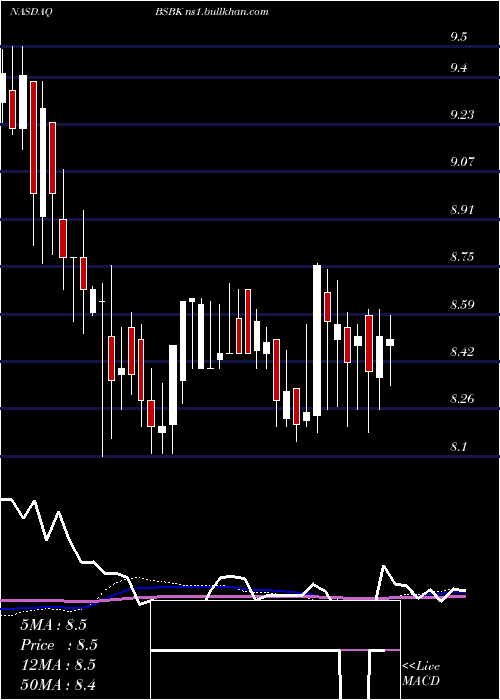This screenshot has width=500, height=700.
Task: Click the 9.23 price axis label
Action: tap(462, 115)
